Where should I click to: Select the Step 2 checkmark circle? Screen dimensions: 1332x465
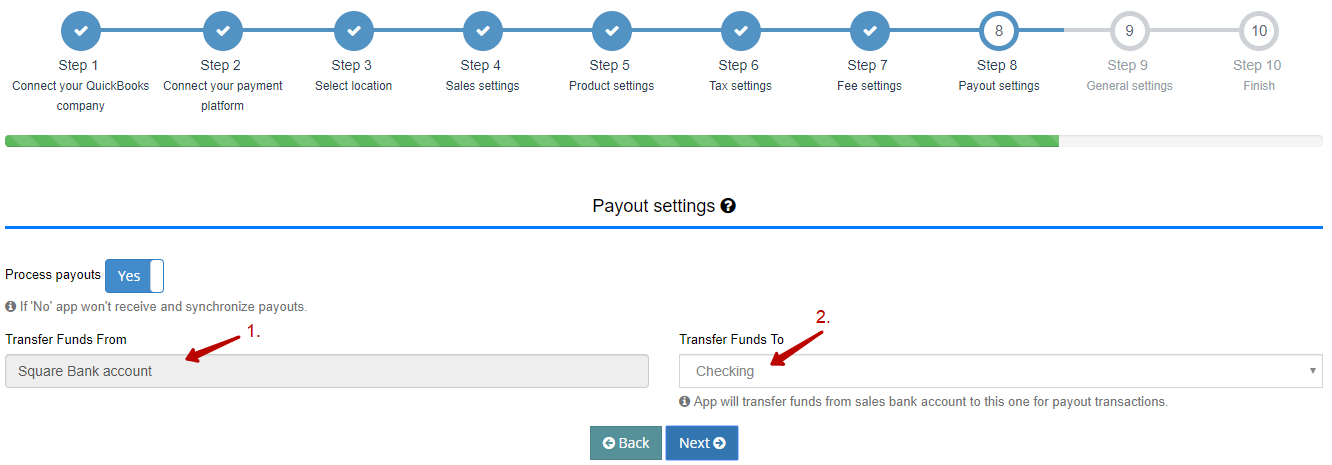click(x=223, y=31)
